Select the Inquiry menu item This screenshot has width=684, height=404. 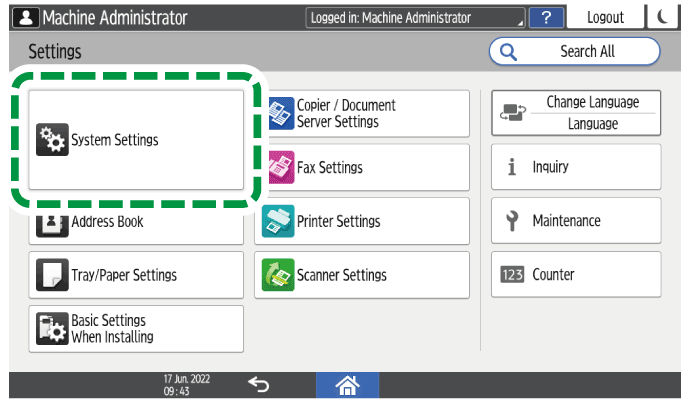pos(576,167)
